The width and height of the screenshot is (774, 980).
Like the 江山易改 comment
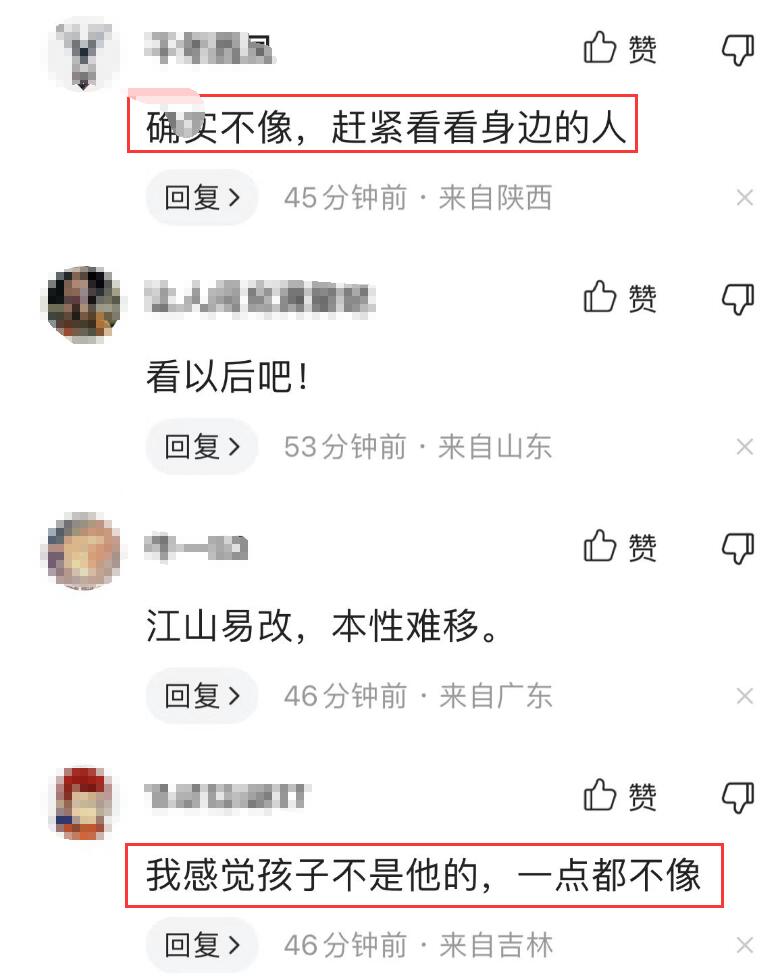pos(620,547)
